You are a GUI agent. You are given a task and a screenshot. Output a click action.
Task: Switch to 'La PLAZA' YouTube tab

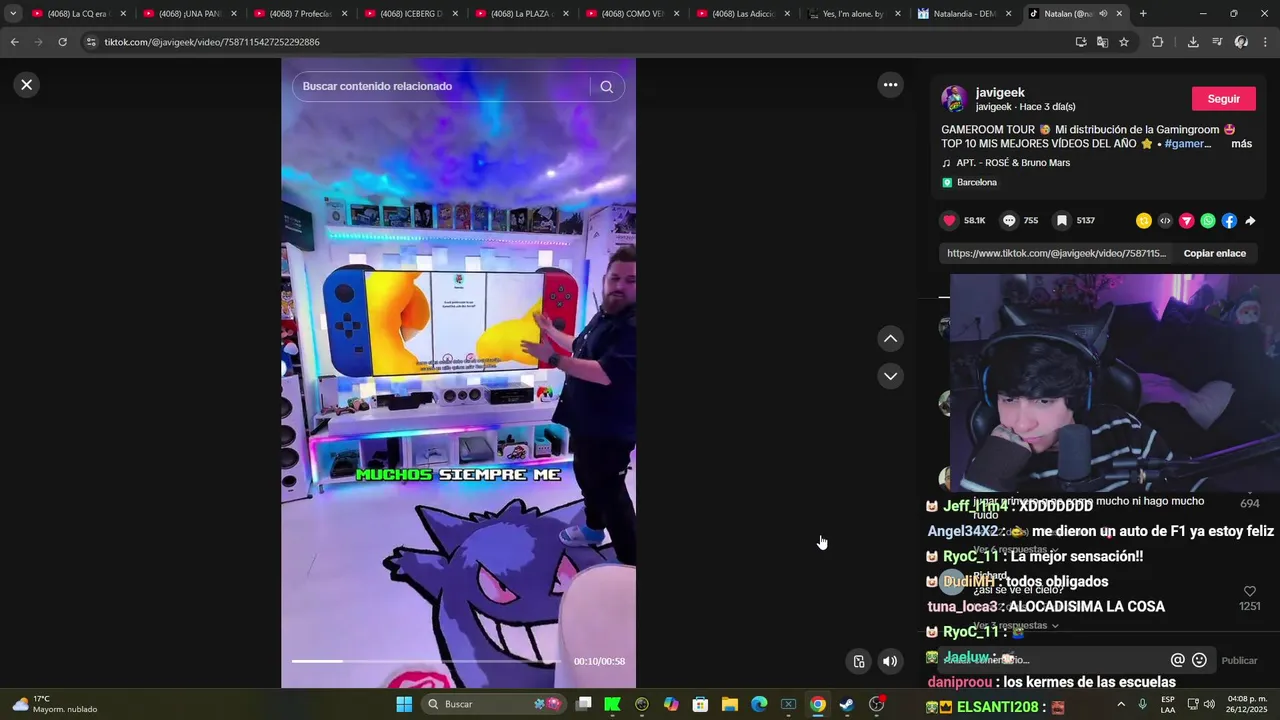point(520,14)
